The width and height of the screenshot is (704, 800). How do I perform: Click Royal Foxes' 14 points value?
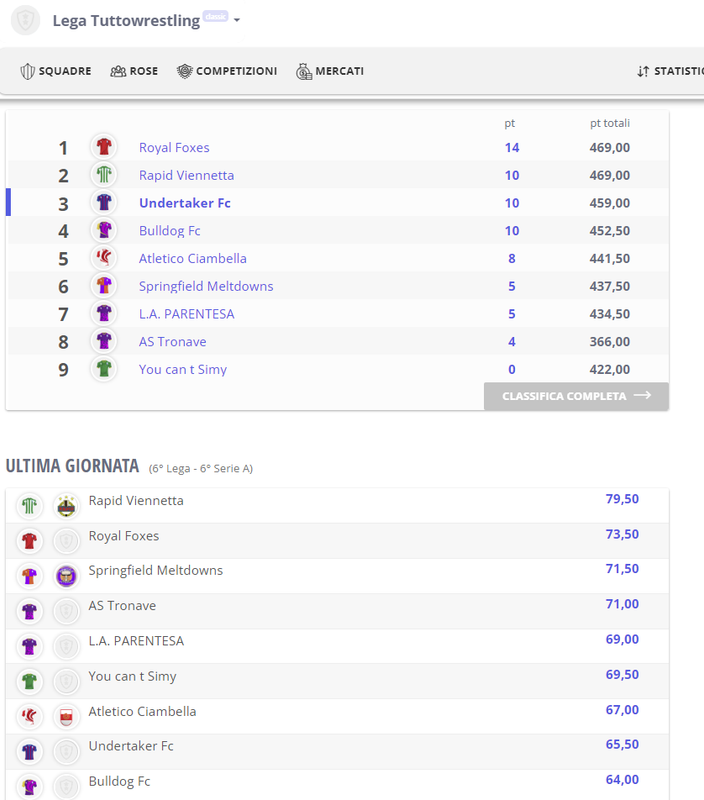click(x=512, y=147)
